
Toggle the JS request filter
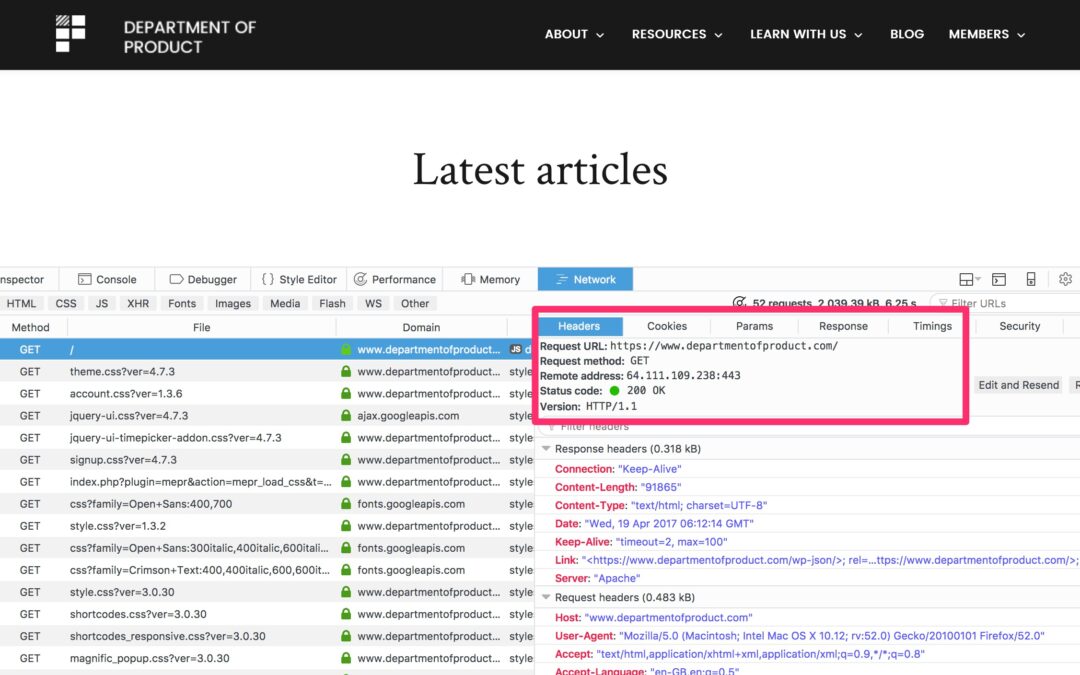tap(102, 303)
